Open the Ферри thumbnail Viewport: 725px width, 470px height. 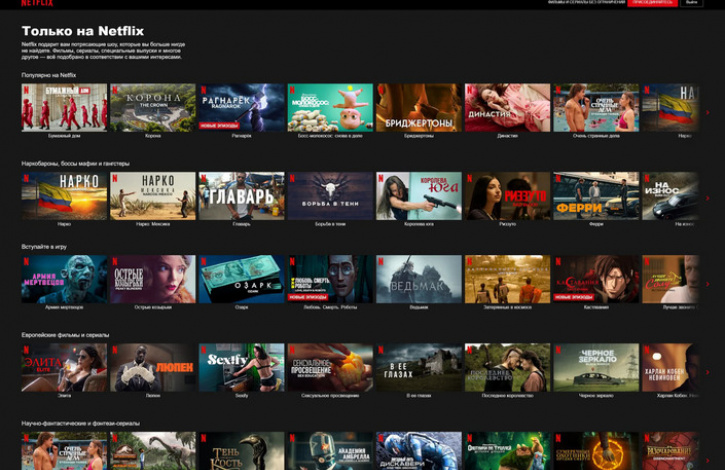click(596, 196)
